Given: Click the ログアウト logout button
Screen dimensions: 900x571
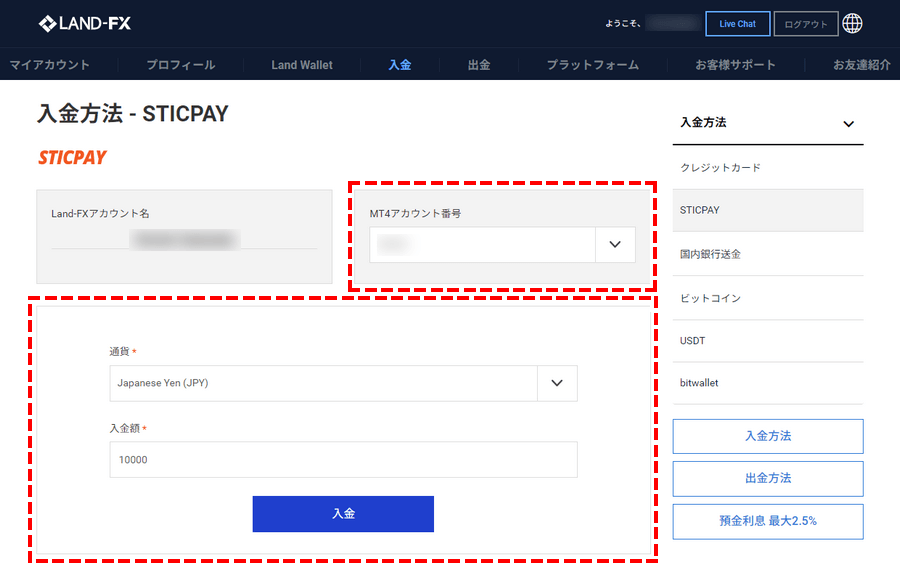Looking at the screenshot, I should point(806,24).
